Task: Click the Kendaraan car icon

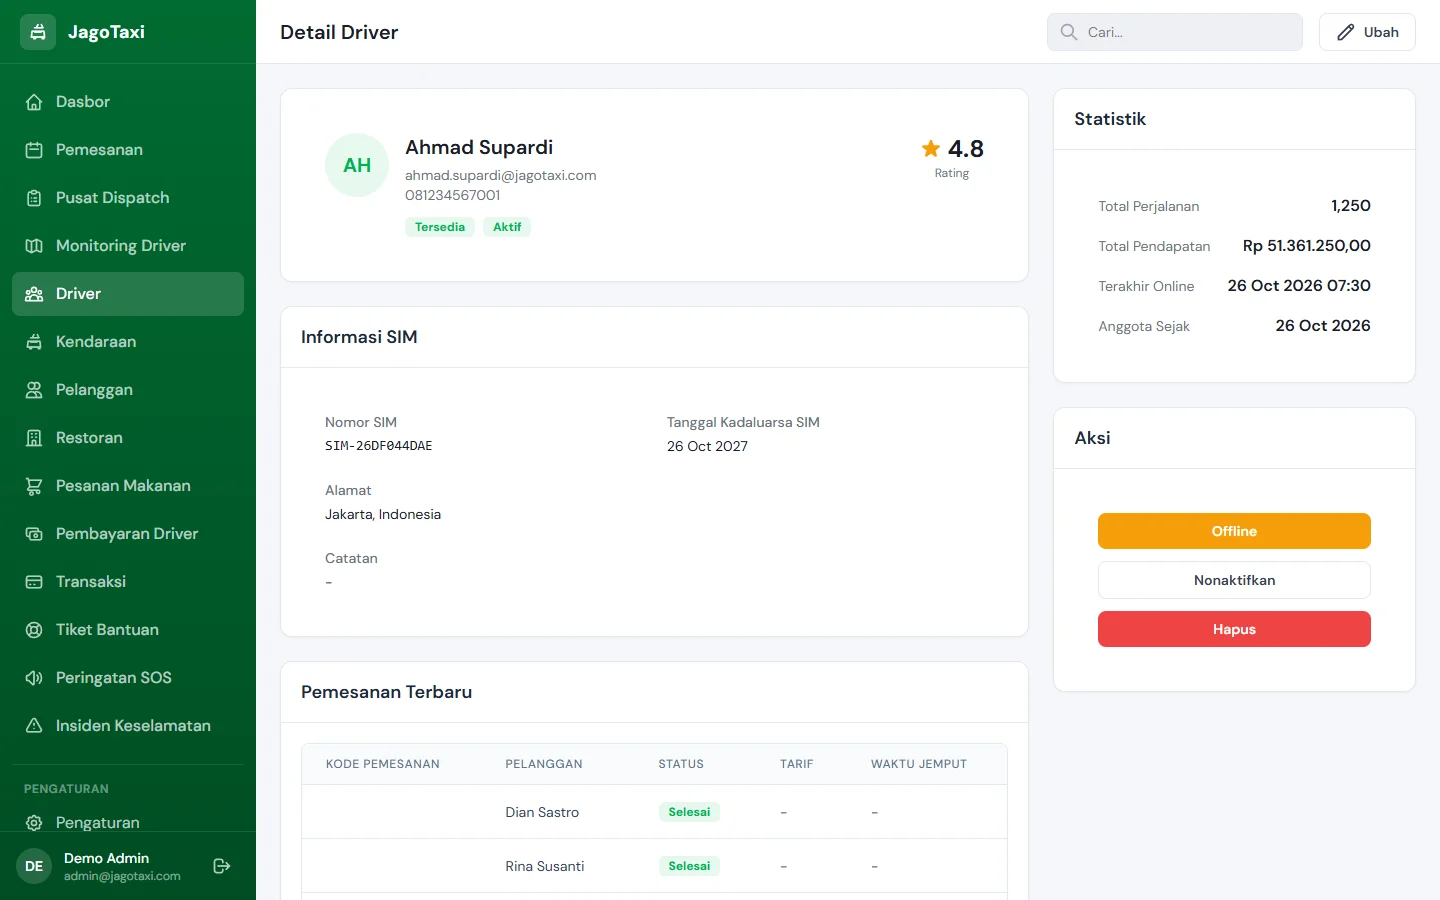Action: point(34,342)
